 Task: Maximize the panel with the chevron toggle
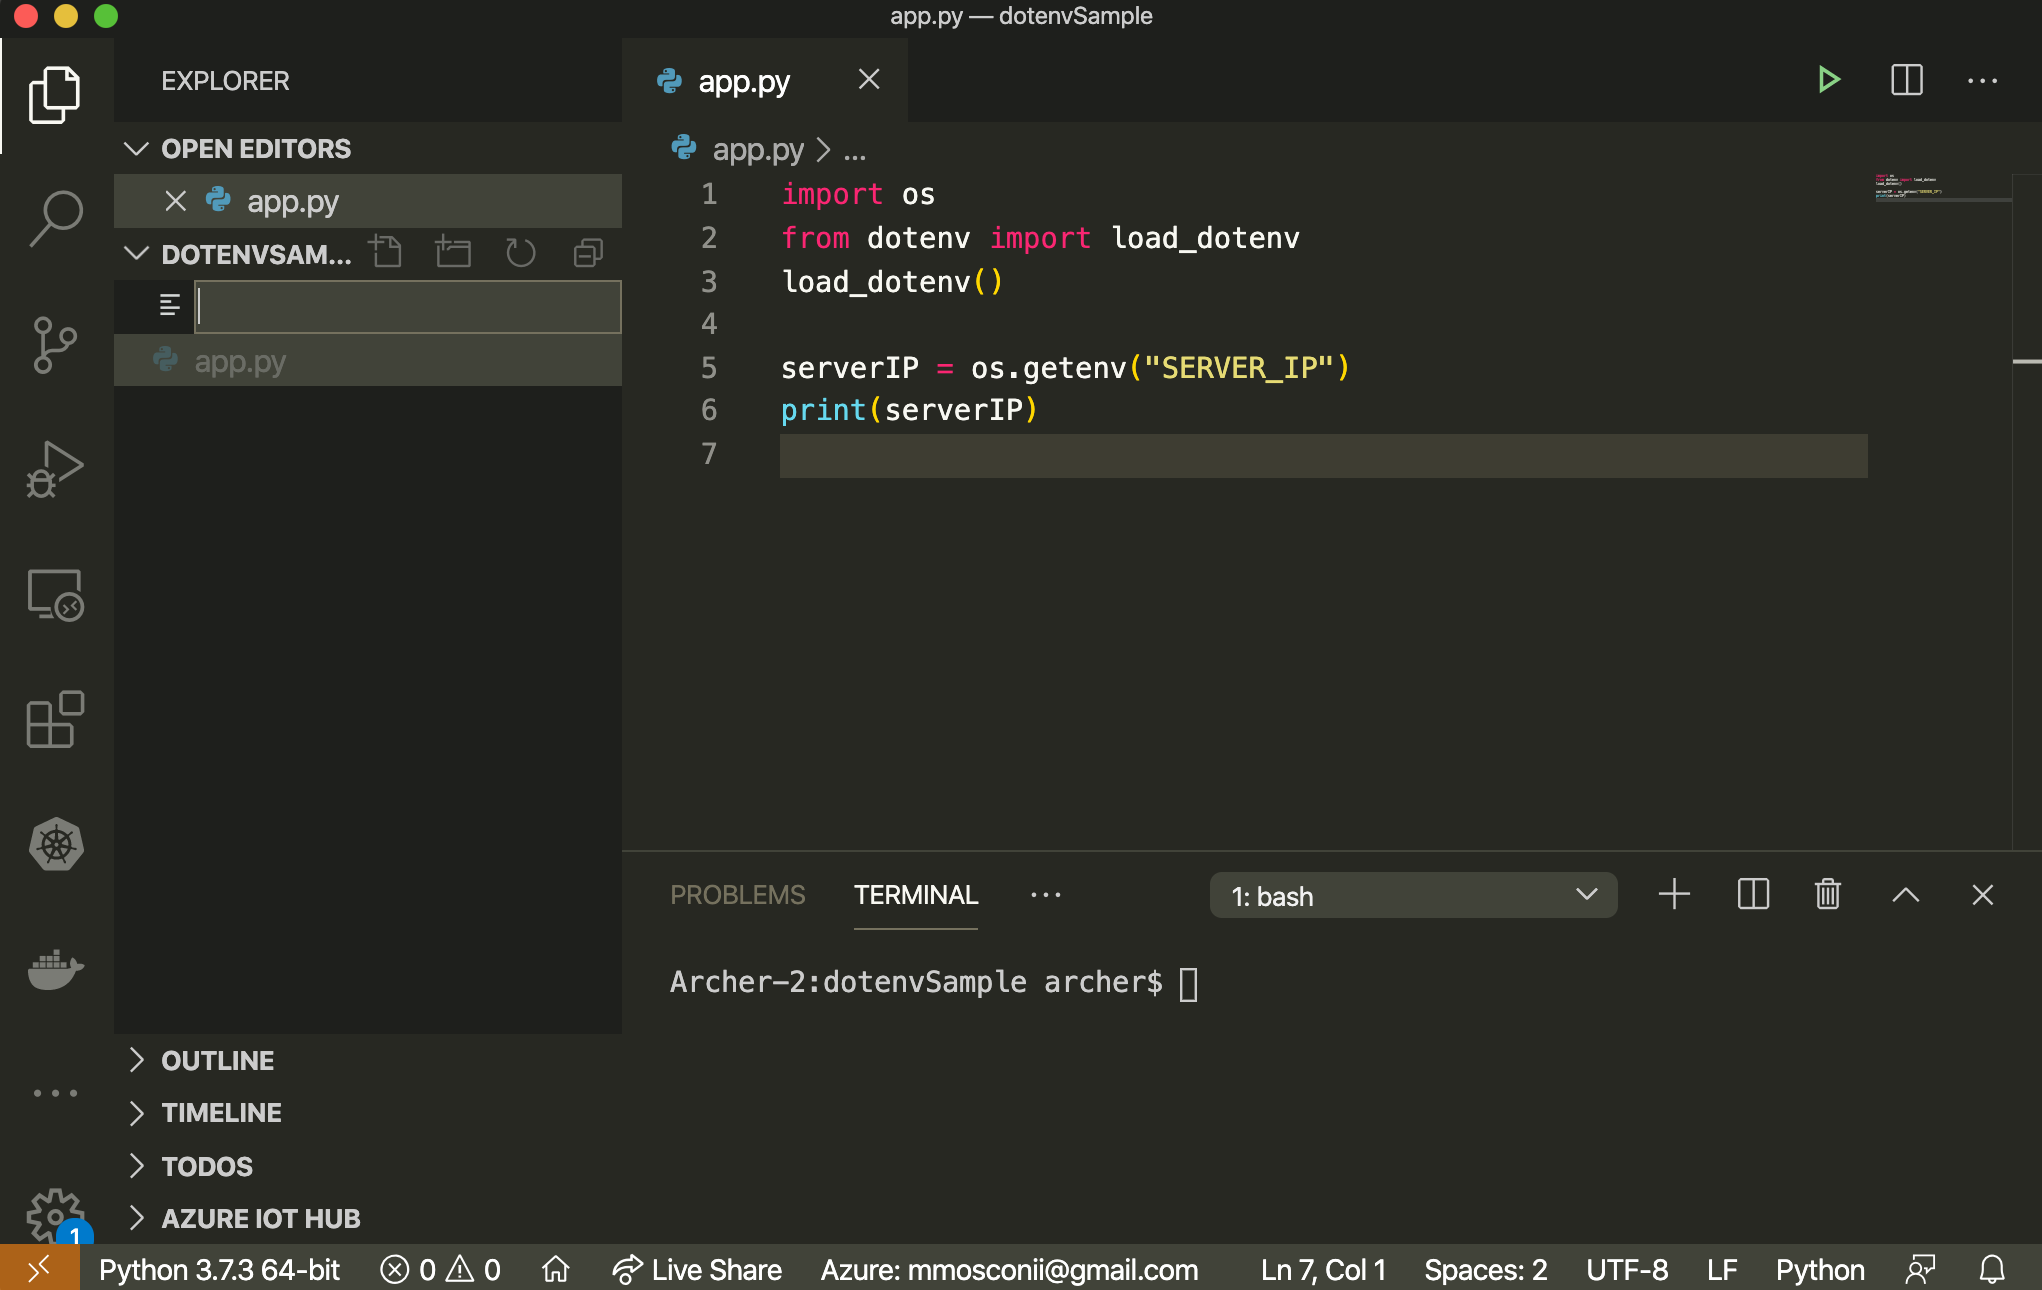[x=1905, y=895]
